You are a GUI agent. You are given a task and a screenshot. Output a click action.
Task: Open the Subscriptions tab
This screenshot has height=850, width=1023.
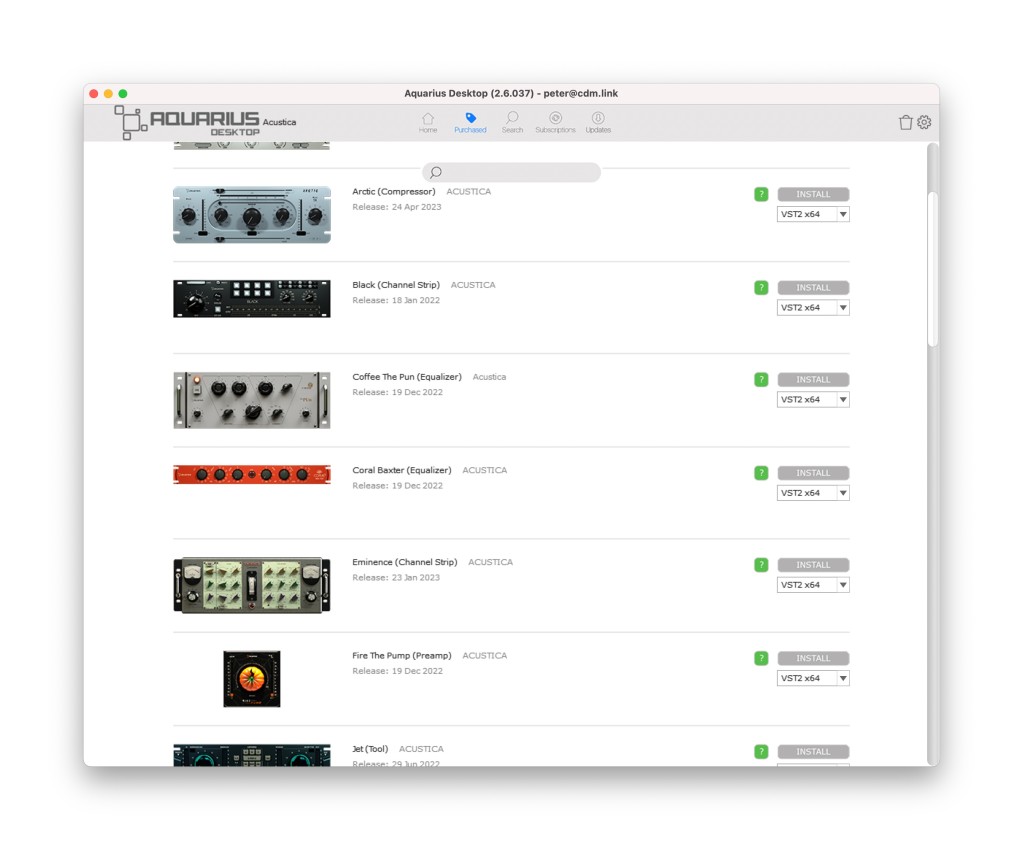pyautogui.click(x=555, y=123)
